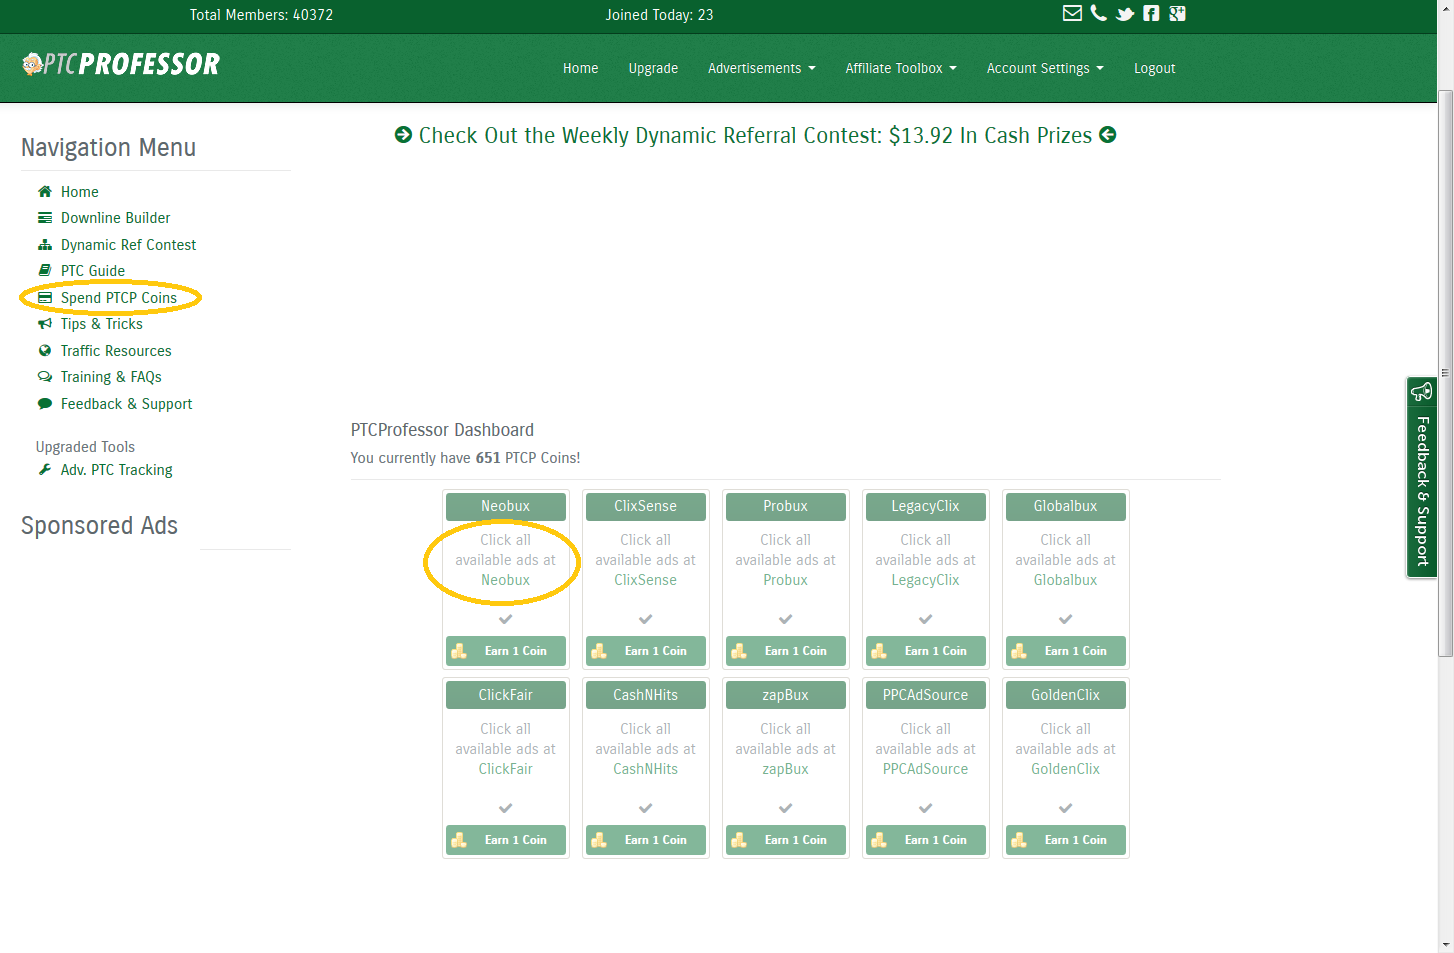Click the Neobux site button
The image size is (1454, 953).
pos(506,506)
